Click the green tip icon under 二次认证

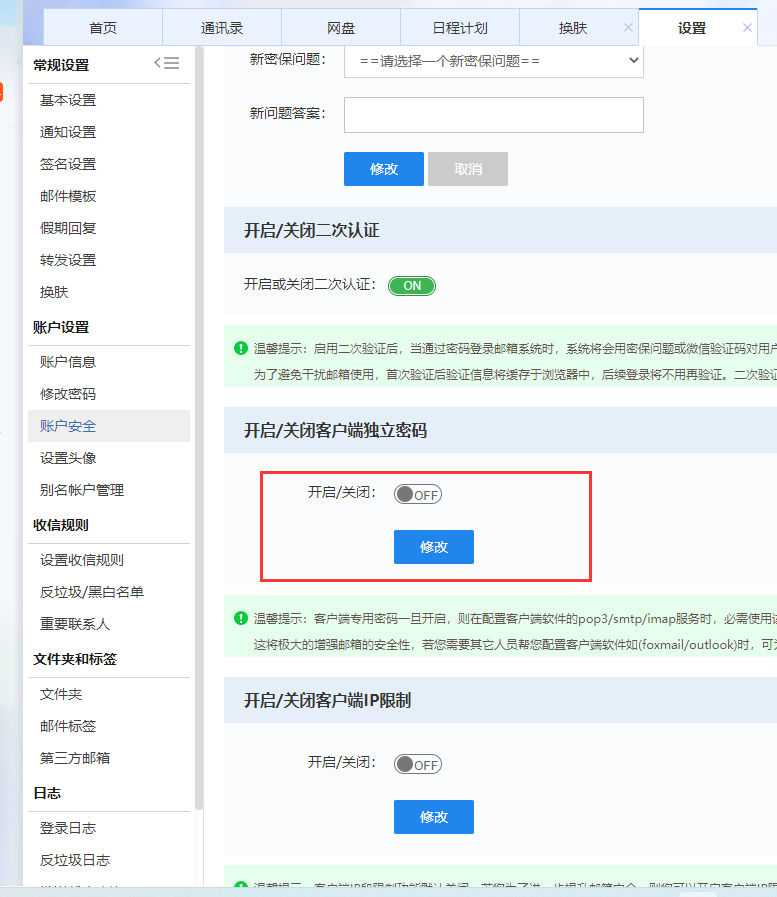click(x=241, y=348)
